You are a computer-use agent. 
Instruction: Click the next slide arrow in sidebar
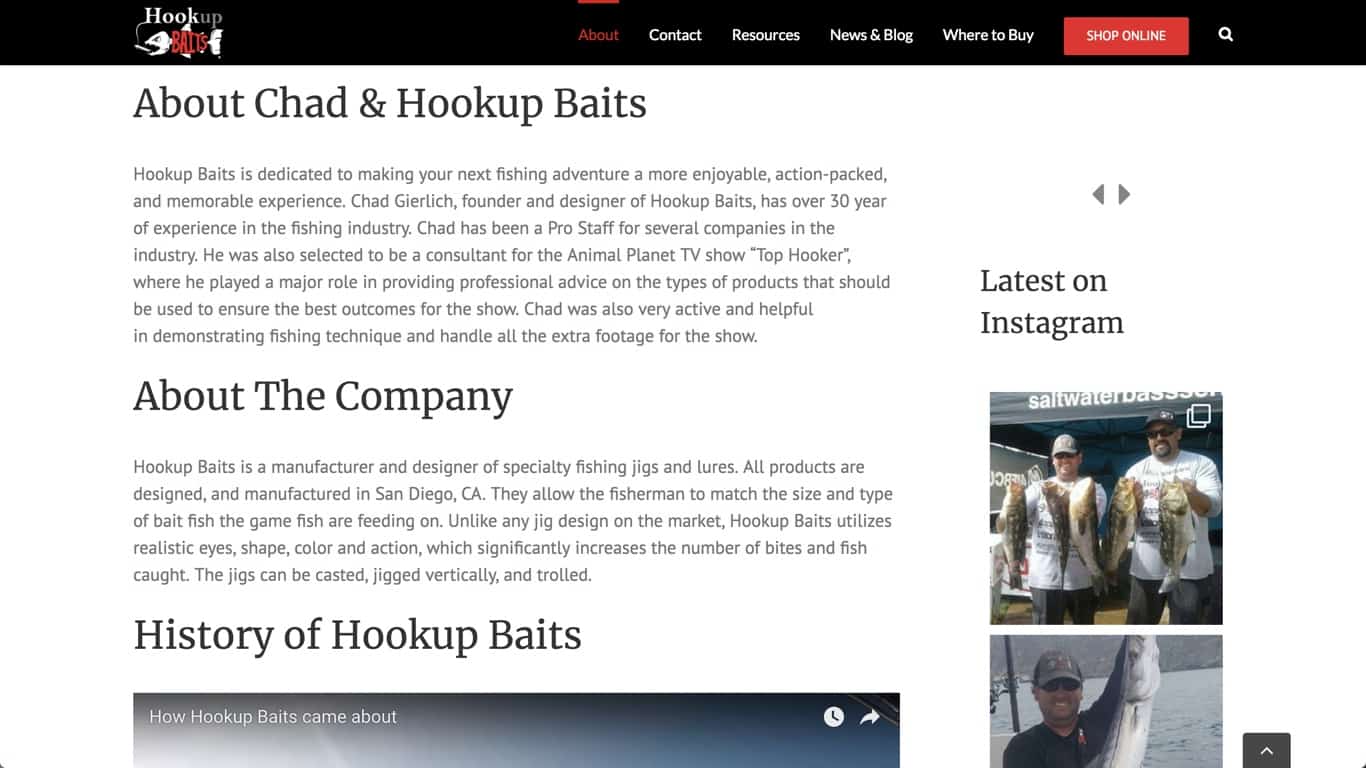[x=1124, y=194]
